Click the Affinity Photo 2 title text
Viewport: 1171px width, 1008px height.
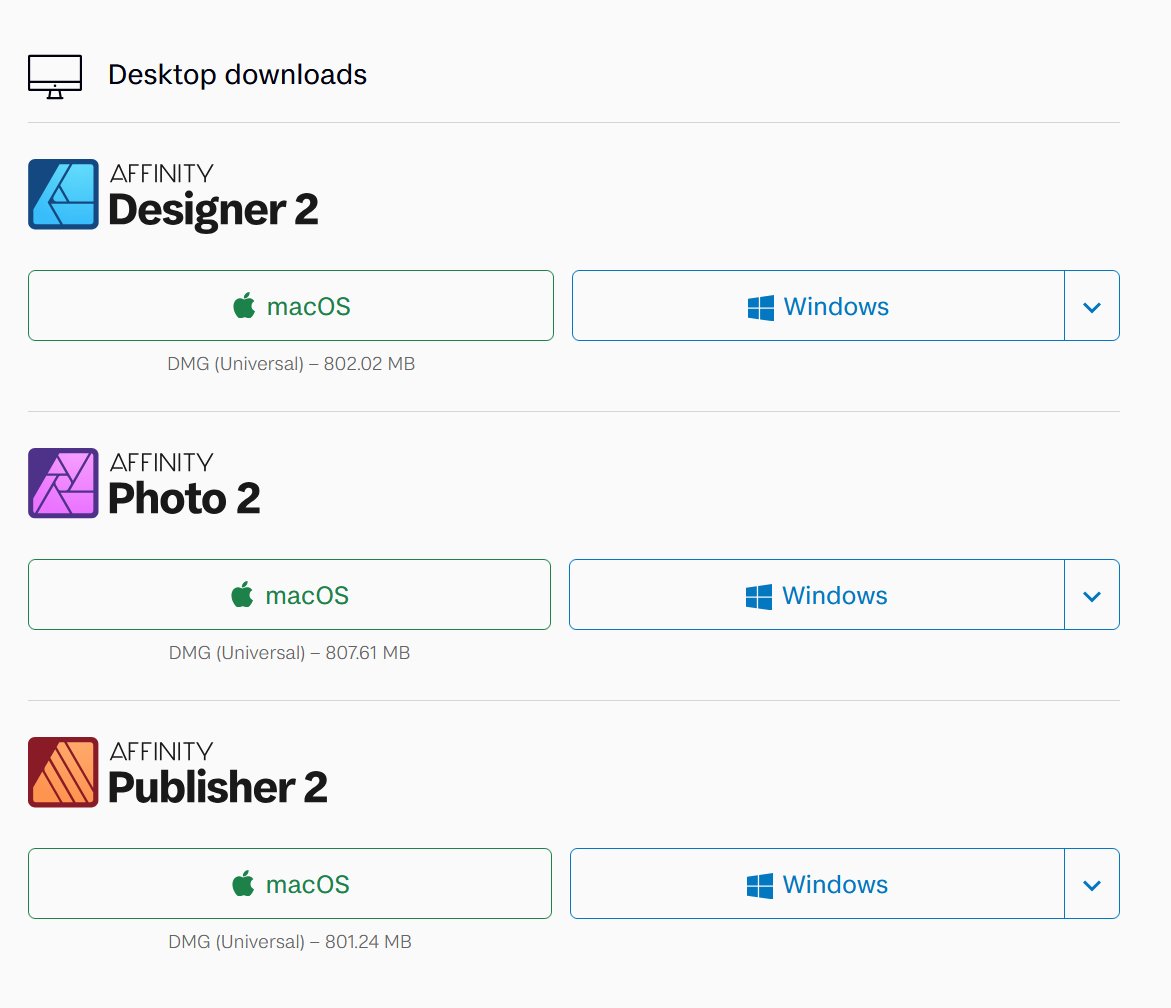pyautogui.click(x=184, y=484)
